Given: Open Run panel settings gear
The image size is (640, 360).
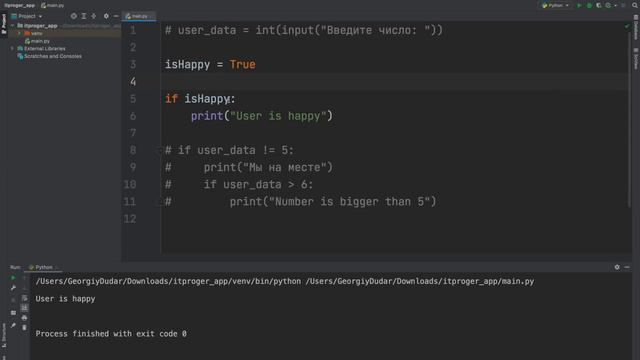Looking at the screenshot, I should [617, 267].
